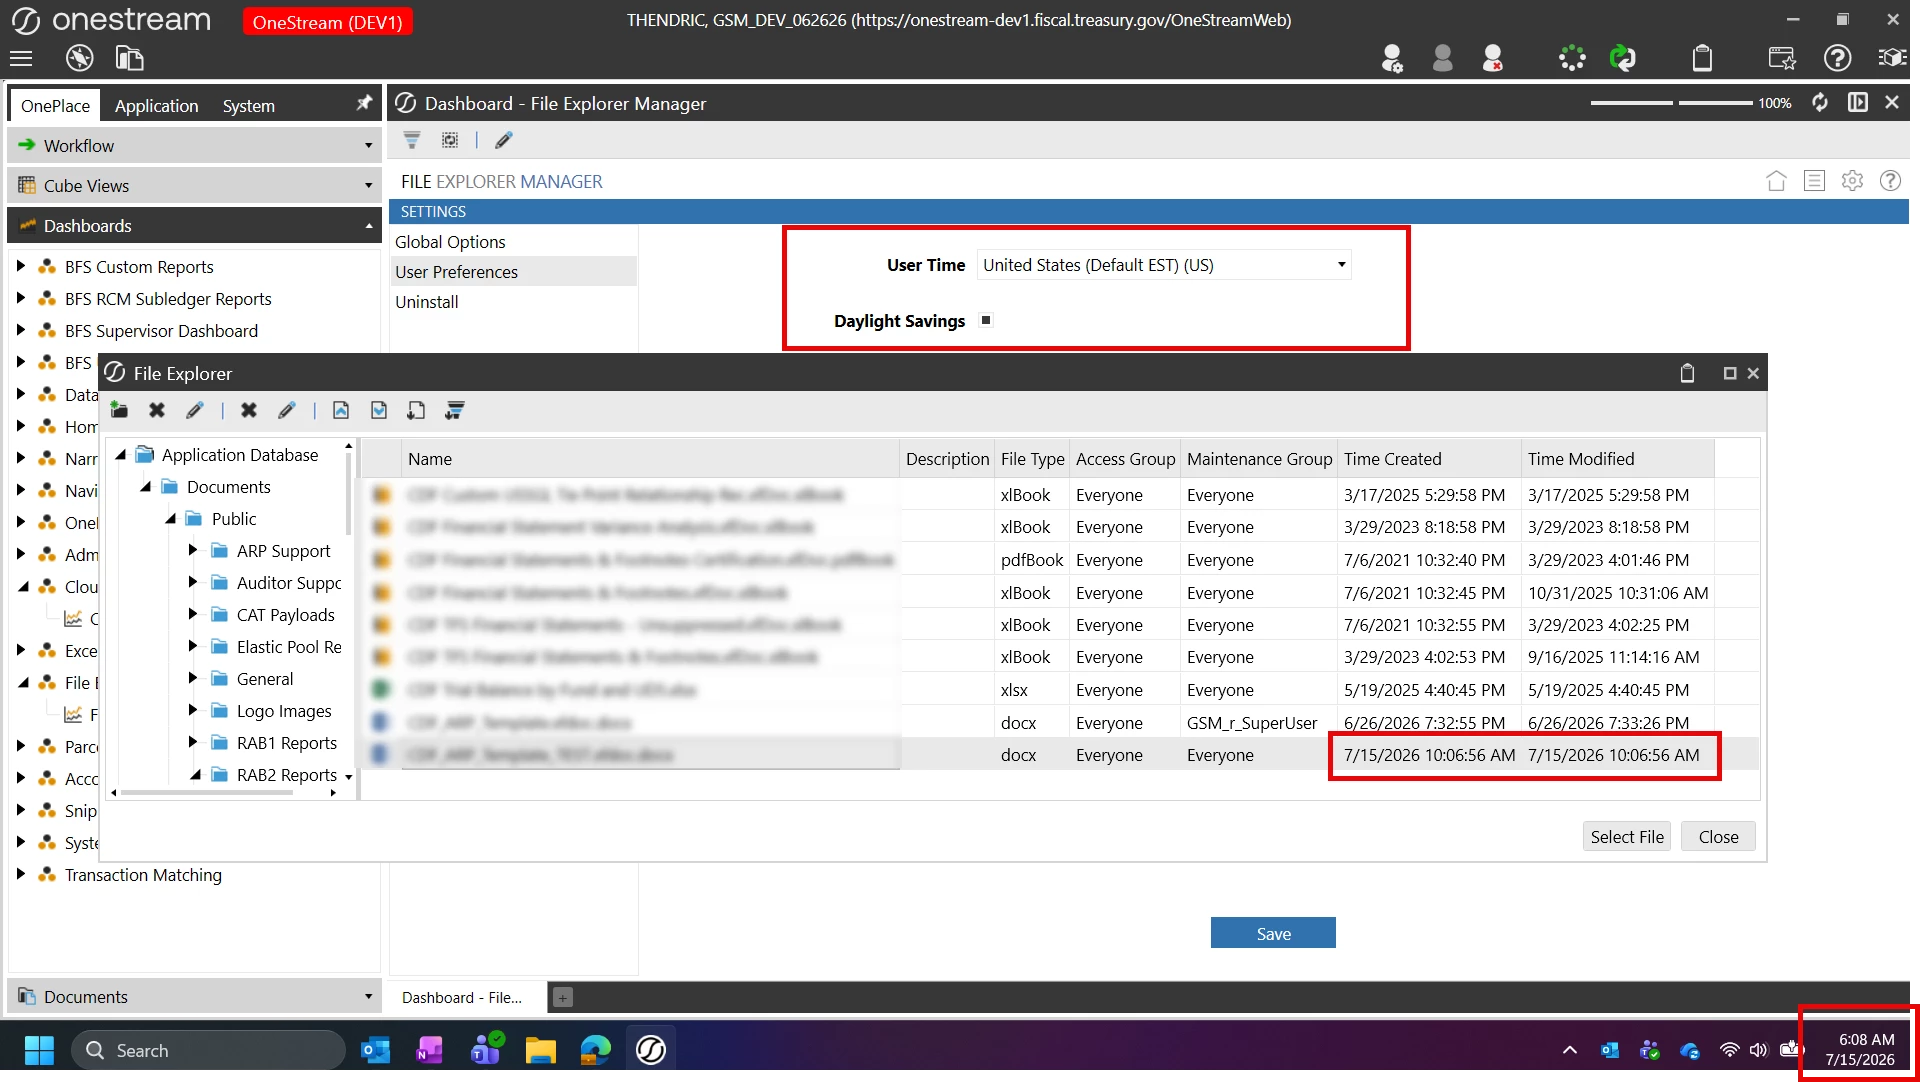Expand the BFS Custom Reports tree node
This screenshot has width=1920, height=1082.
pyautogui.click(x=20, y=267)
